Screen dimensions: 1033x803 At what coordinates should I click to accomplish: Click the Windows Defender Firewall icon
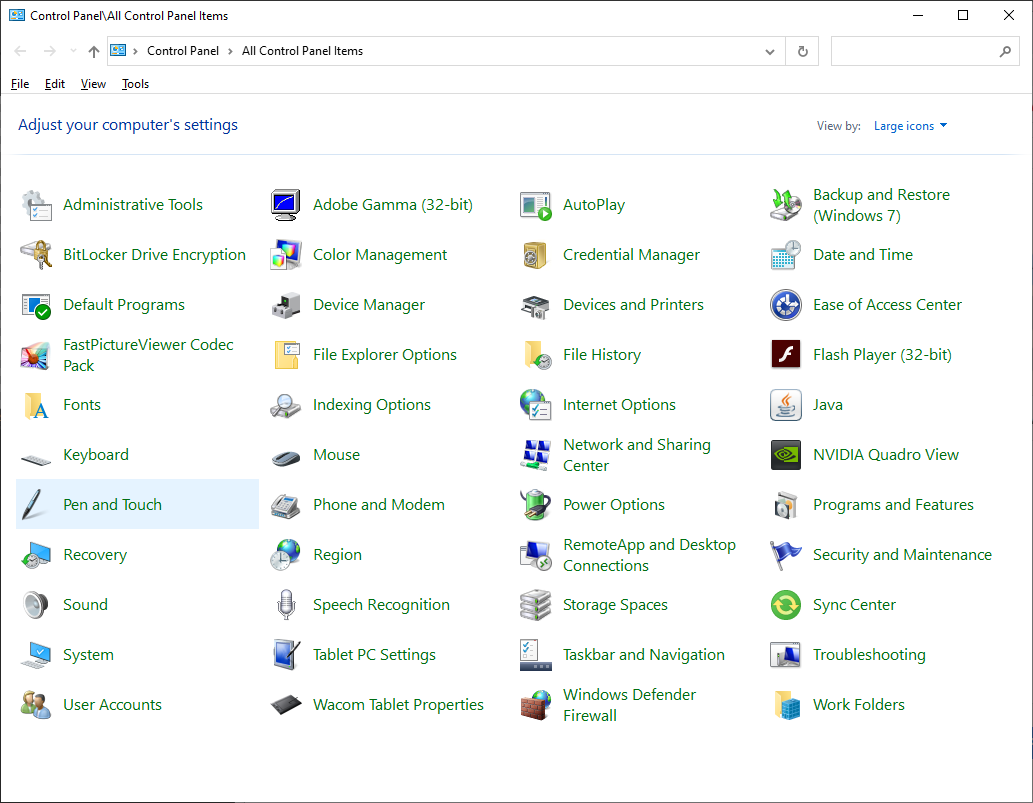point(536,705)
